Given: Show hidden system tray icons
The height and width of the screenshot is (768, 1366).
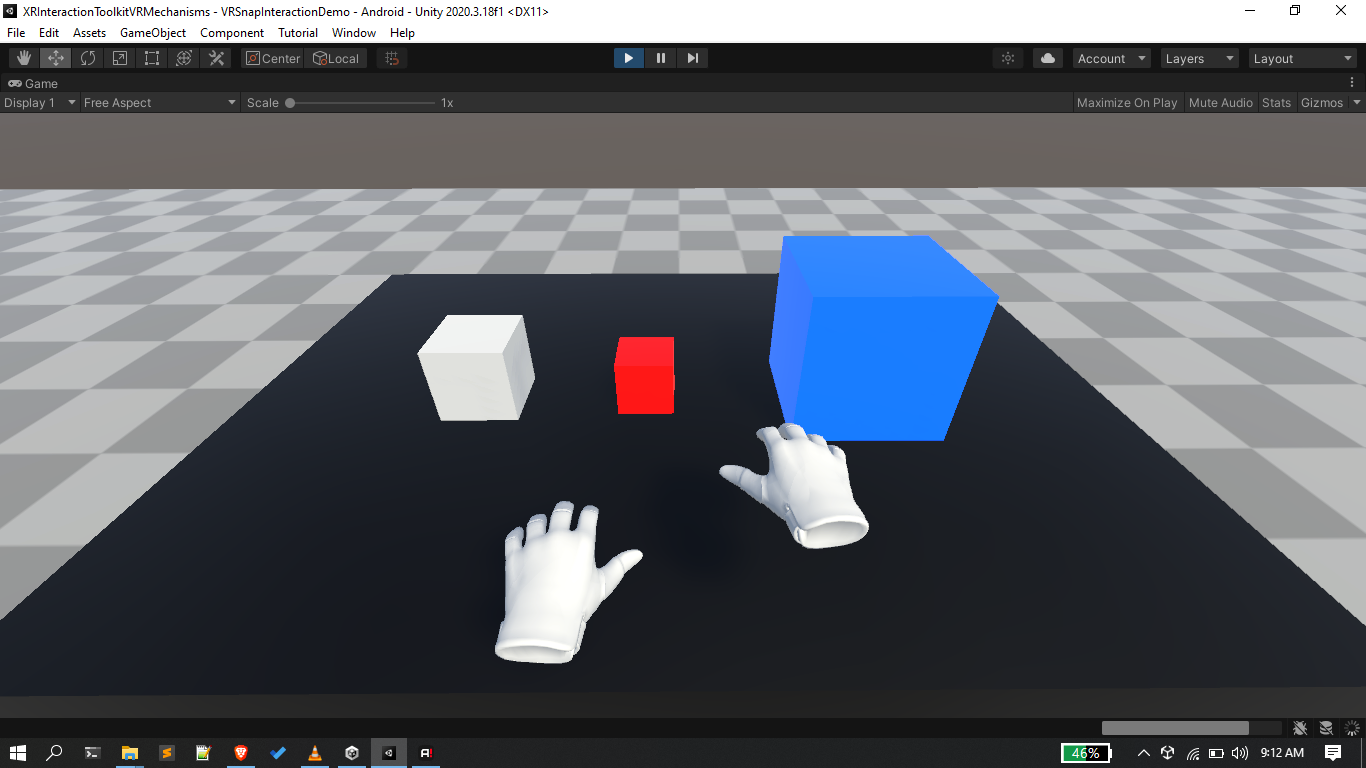Looking at the screenshot, I should click(1144, 753).
